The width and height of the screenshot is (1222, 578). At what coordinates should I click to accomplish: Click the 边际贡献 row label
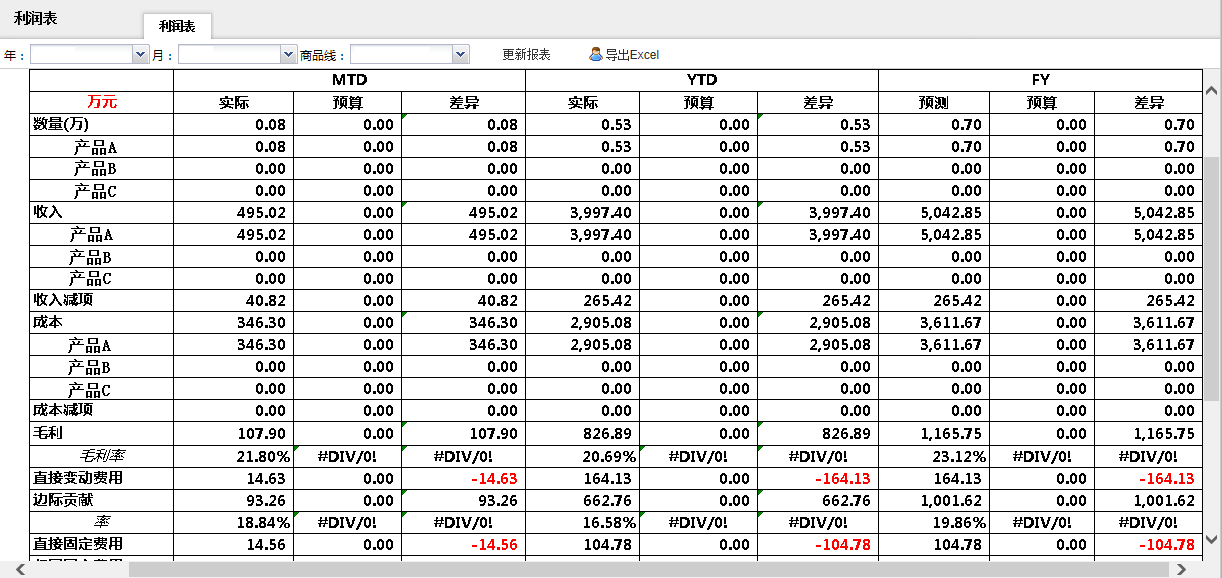pyautogui.click(x=63, y=500)
